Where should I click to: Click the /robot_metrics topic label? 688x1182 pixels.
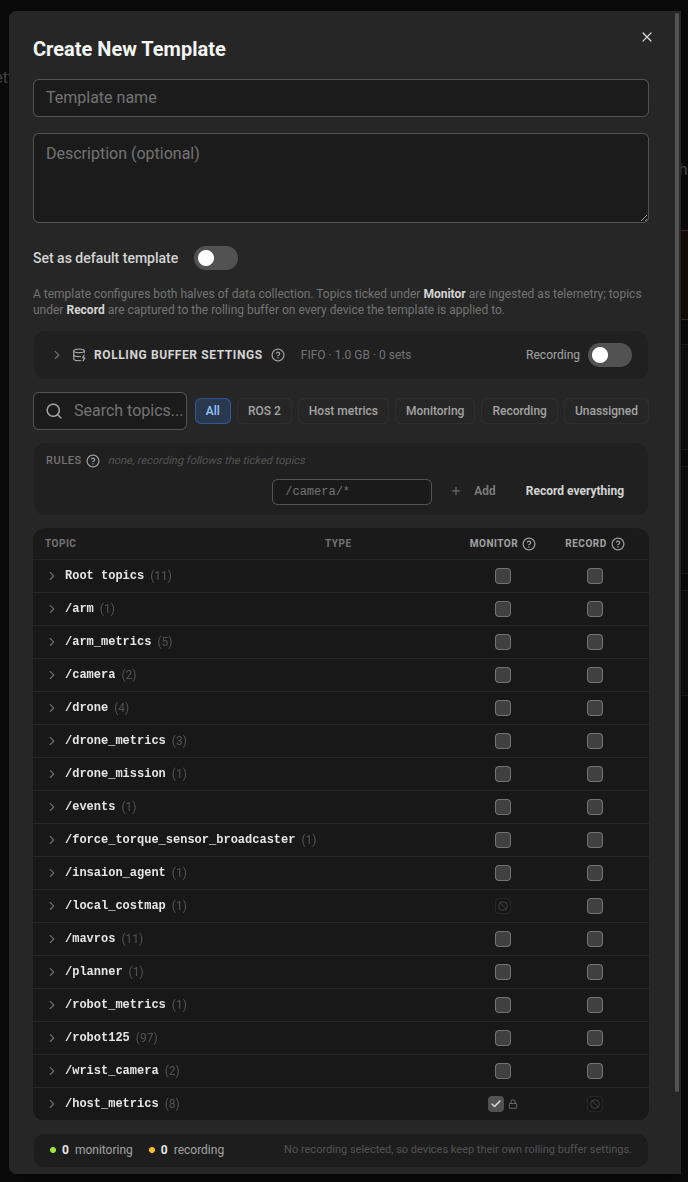115,1005
